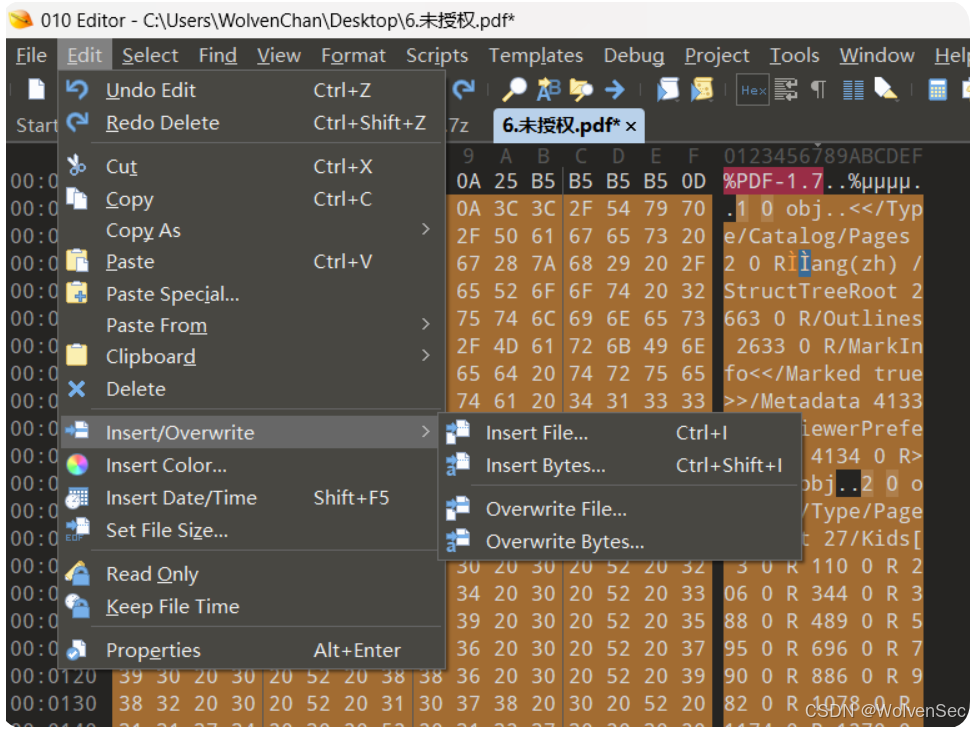Click Set File Size icon
This screenshot has height=729, width=970.
tap(77, 530)
